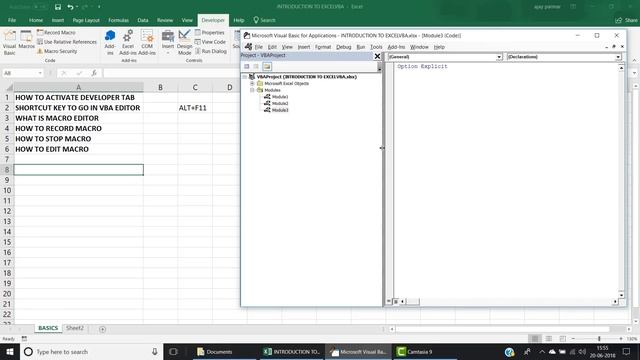Open the (Declarations) procedure dropdown
This screenshot has width=640, height=360.
[618, 57]
